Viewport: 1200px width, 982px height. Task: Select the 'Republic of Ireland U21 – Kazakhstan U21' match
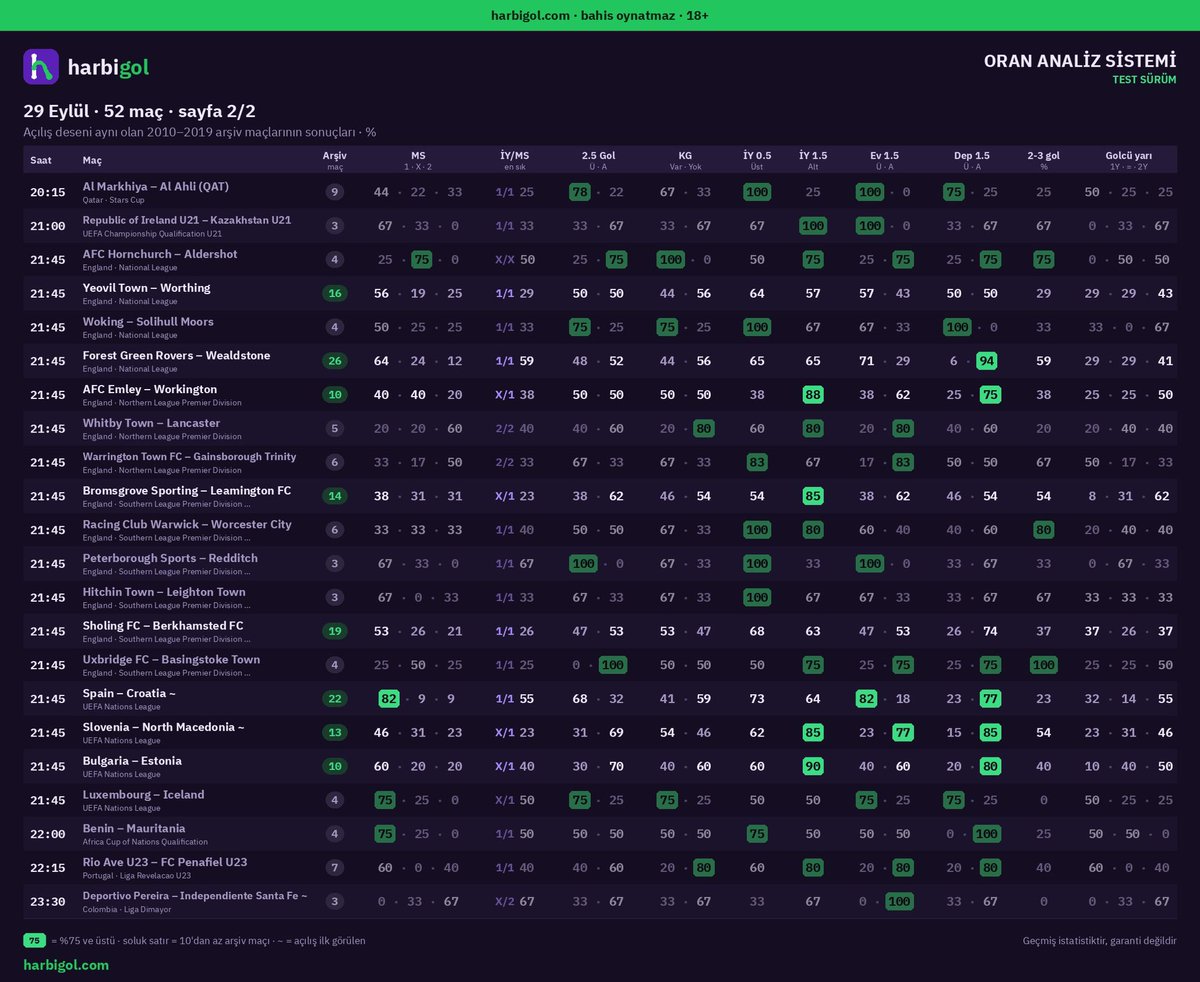187,221
